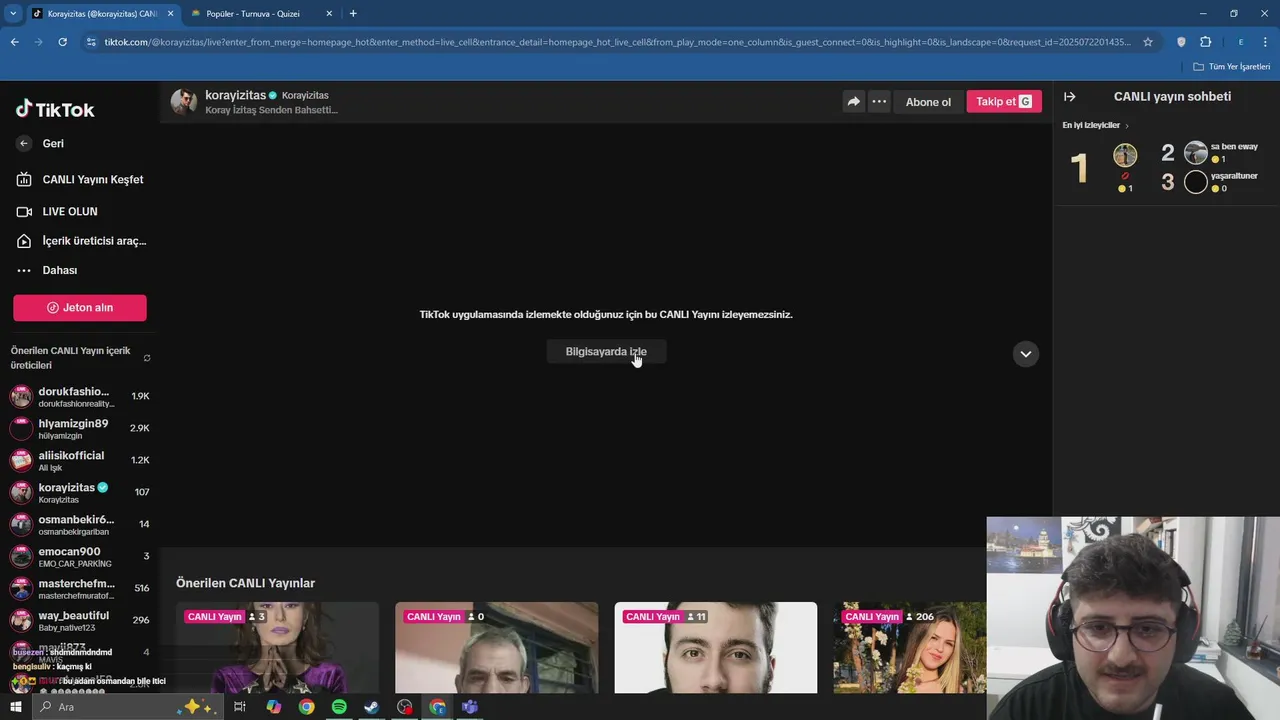
Task: Open Chrome profile E icon
Action: tap(1241, 42)
